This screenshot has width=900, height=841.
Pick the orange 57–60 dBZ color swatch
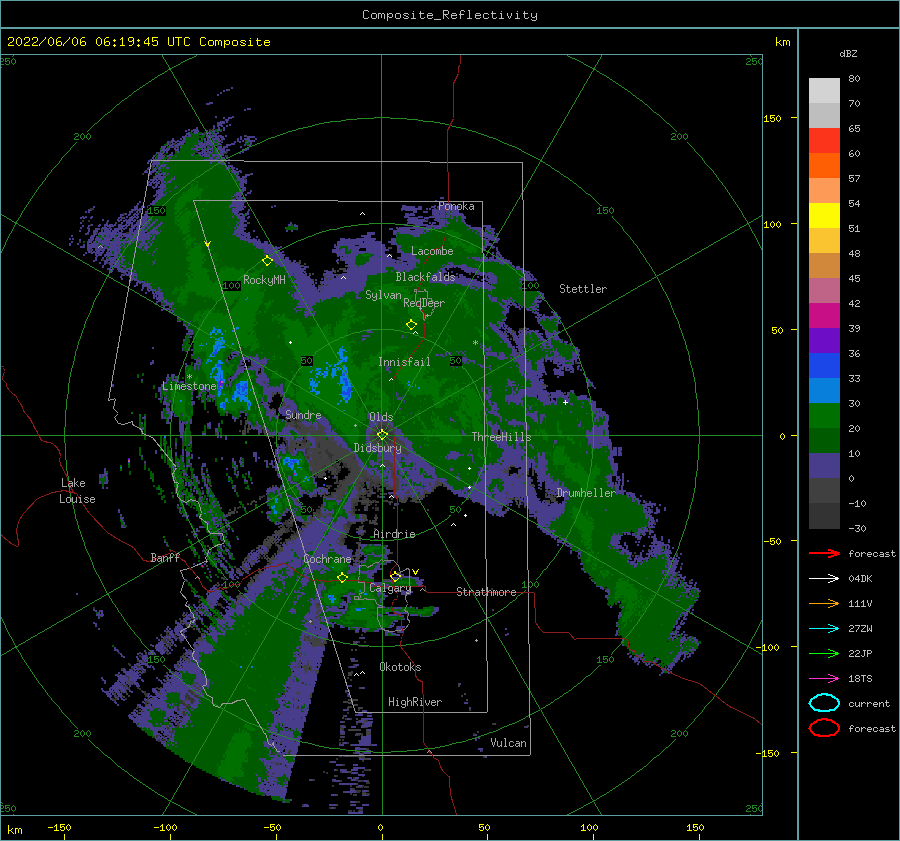pyautogui.click(x=824, y=166)
